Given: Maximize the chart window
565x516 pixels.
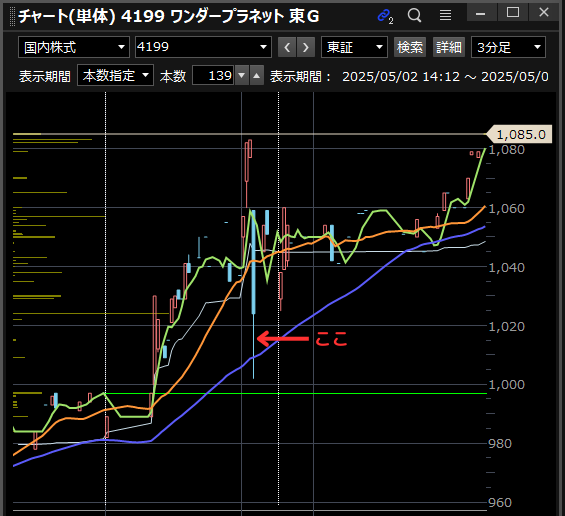Looking at the screenshot, I should click(x=513, y=12).
